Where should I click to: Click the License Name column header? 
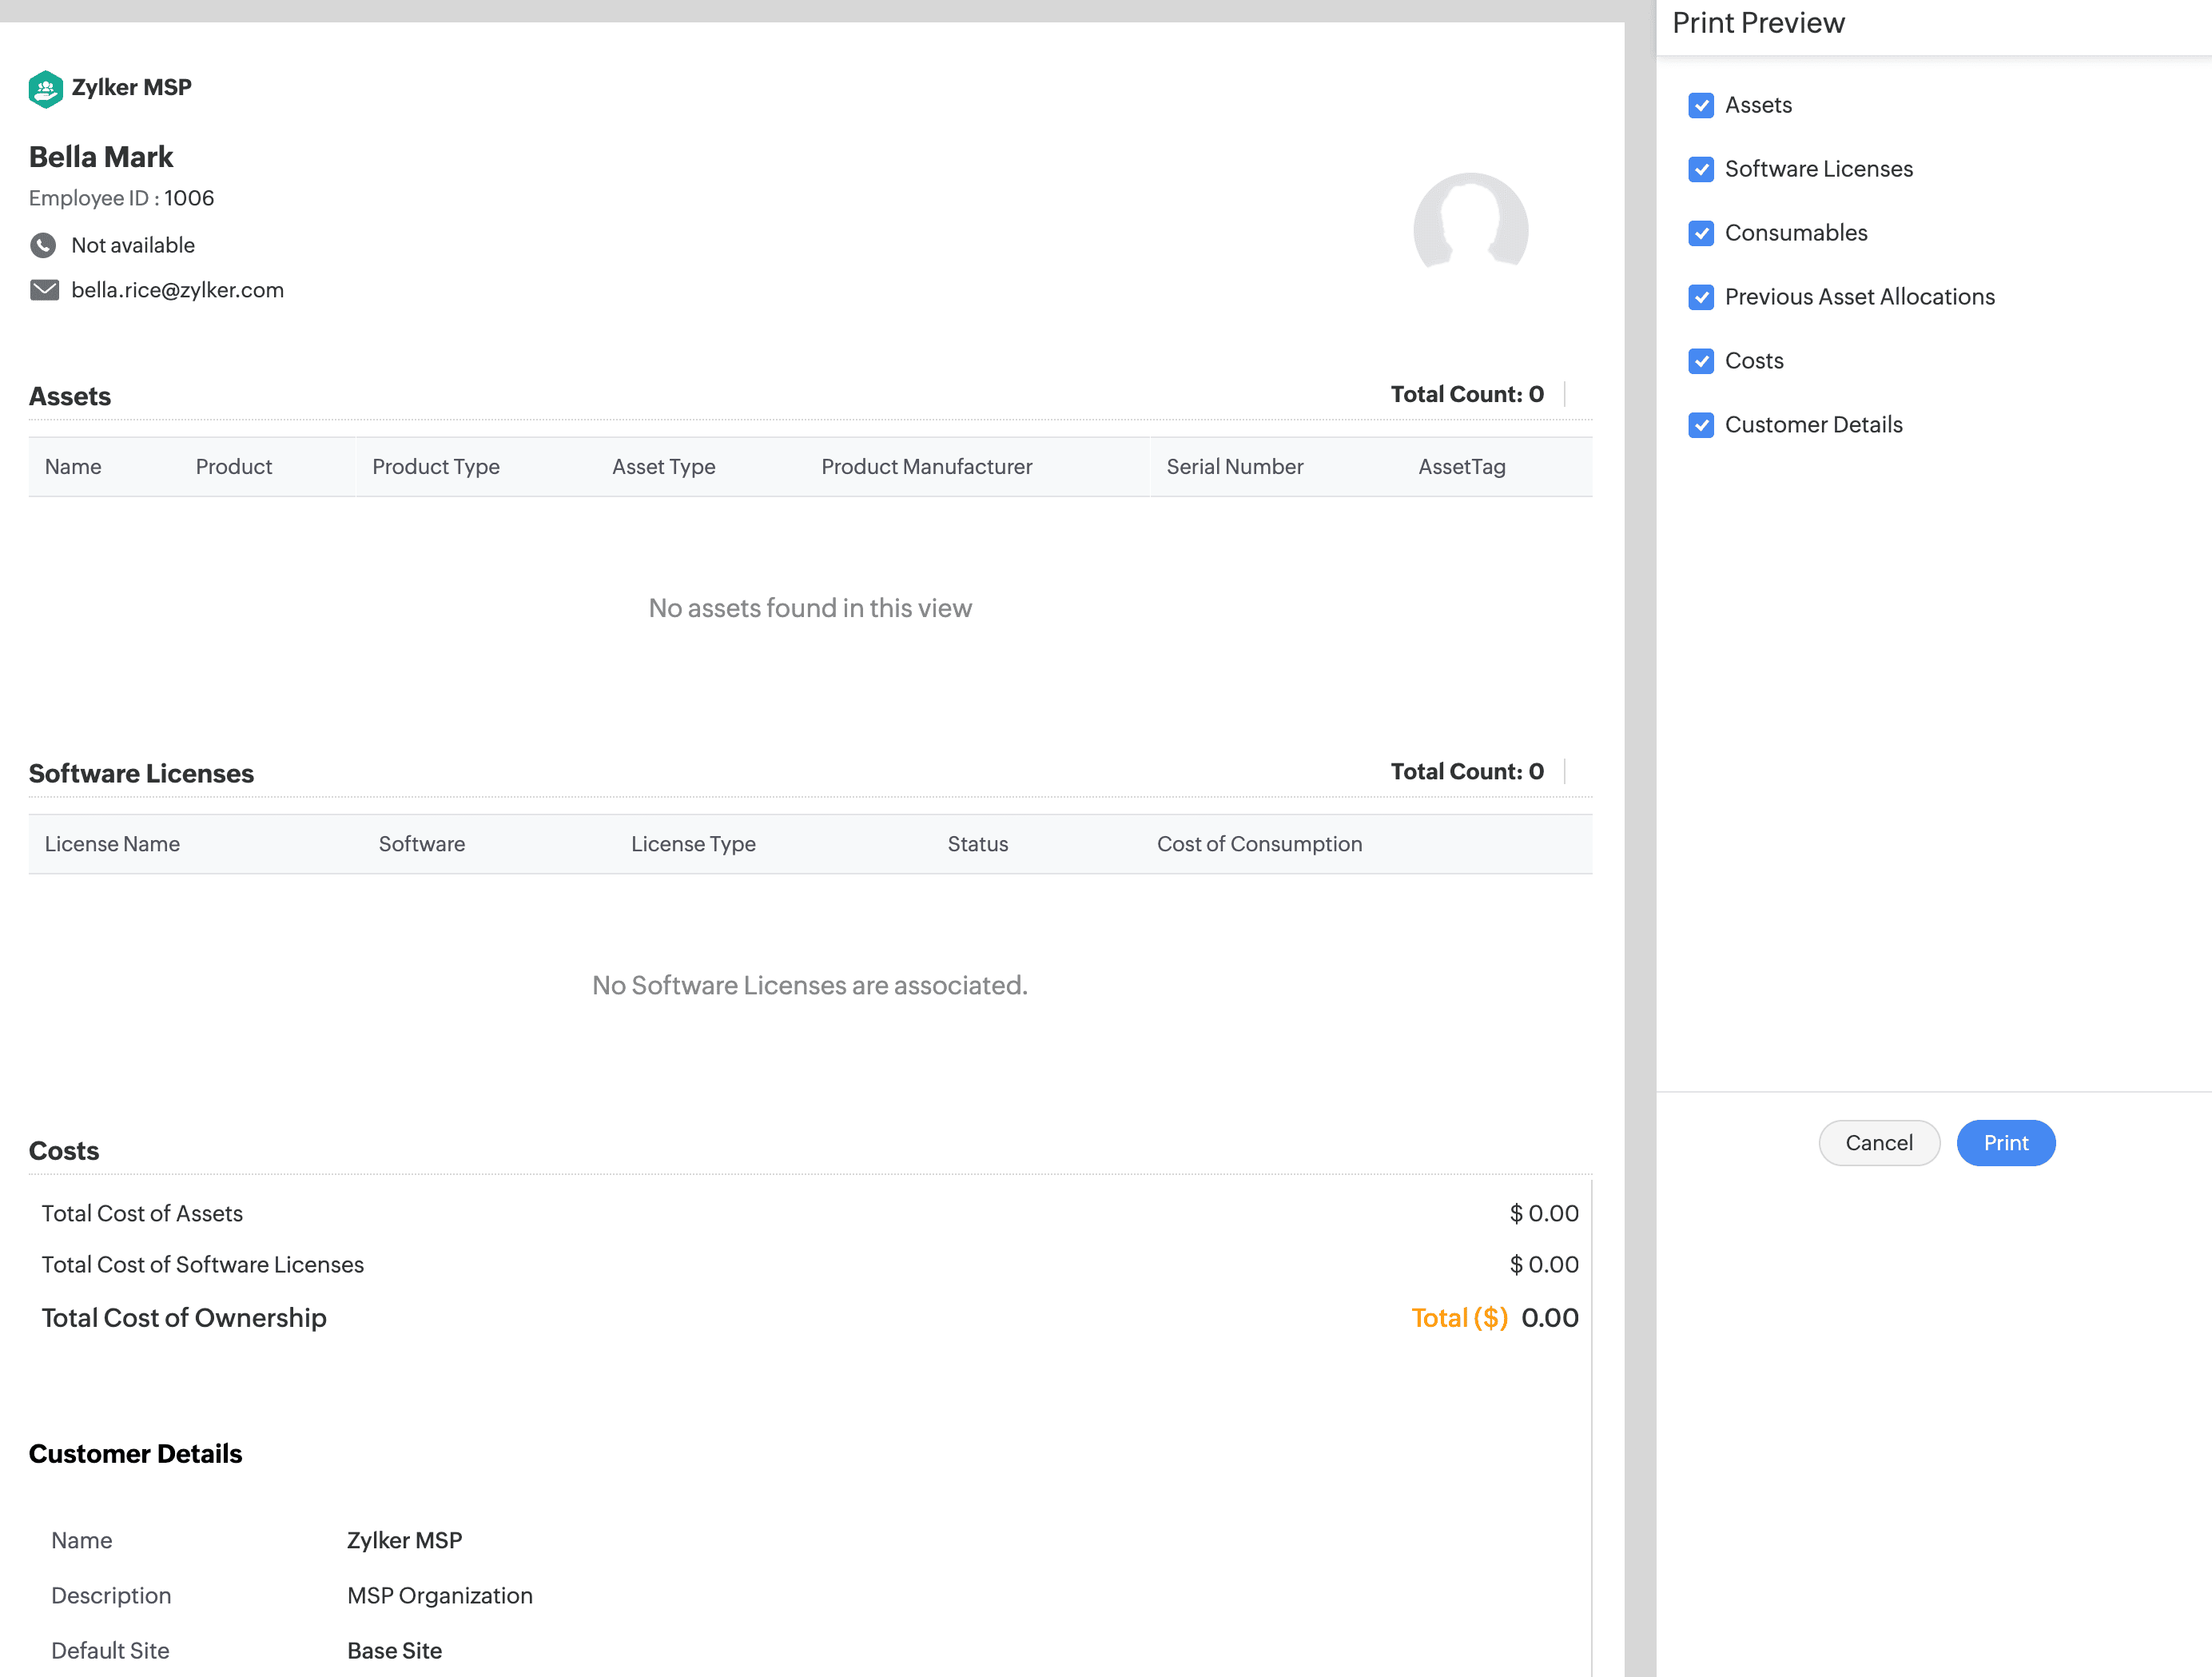click(x=112, y=844)
